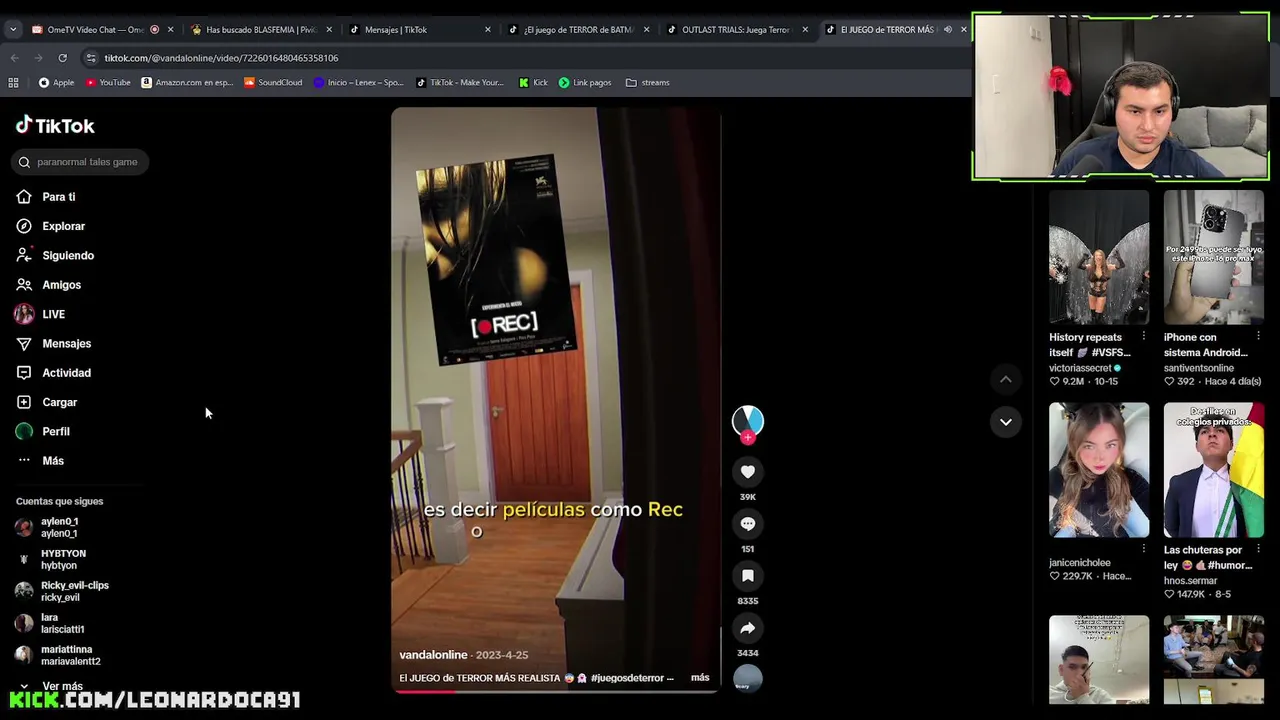Image resolution: width=1280 pixels, height=720 pixels.
Task: Expand the Más menu in the sidebar
Action: pyautogui.click(x=41, y=461)
